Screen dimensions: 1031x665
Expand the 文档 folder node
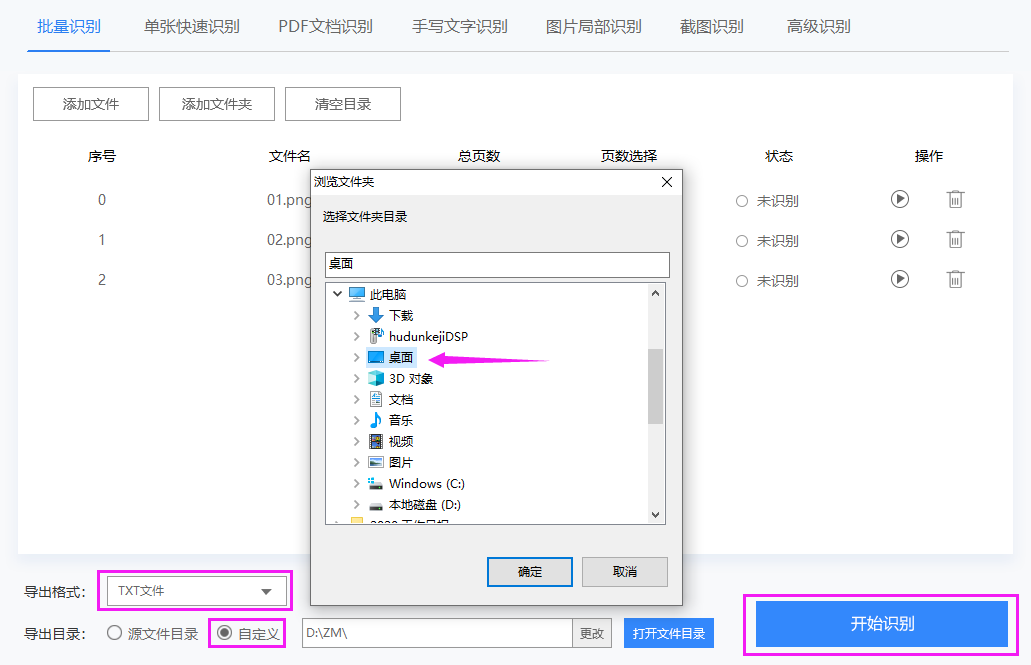356,399
